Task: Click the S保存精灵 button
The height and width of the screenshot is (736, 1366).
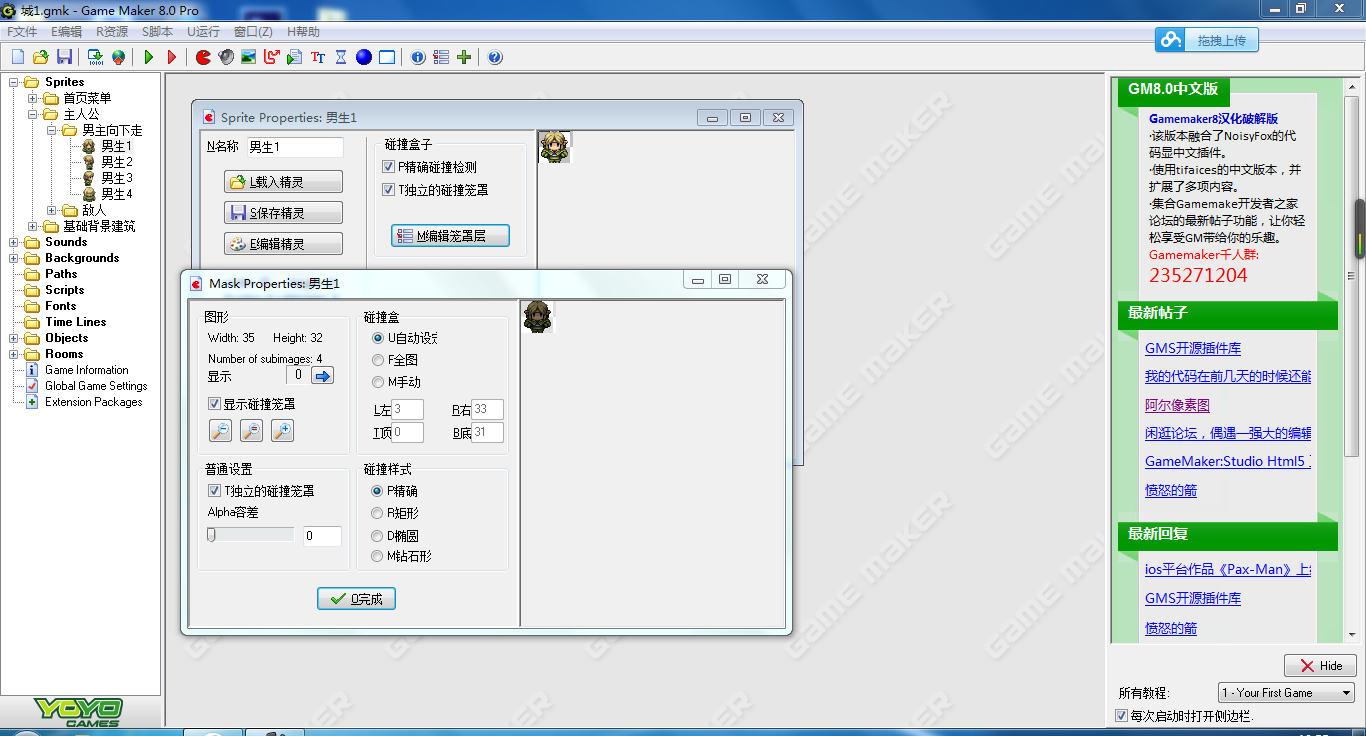Action: (283, 213)
